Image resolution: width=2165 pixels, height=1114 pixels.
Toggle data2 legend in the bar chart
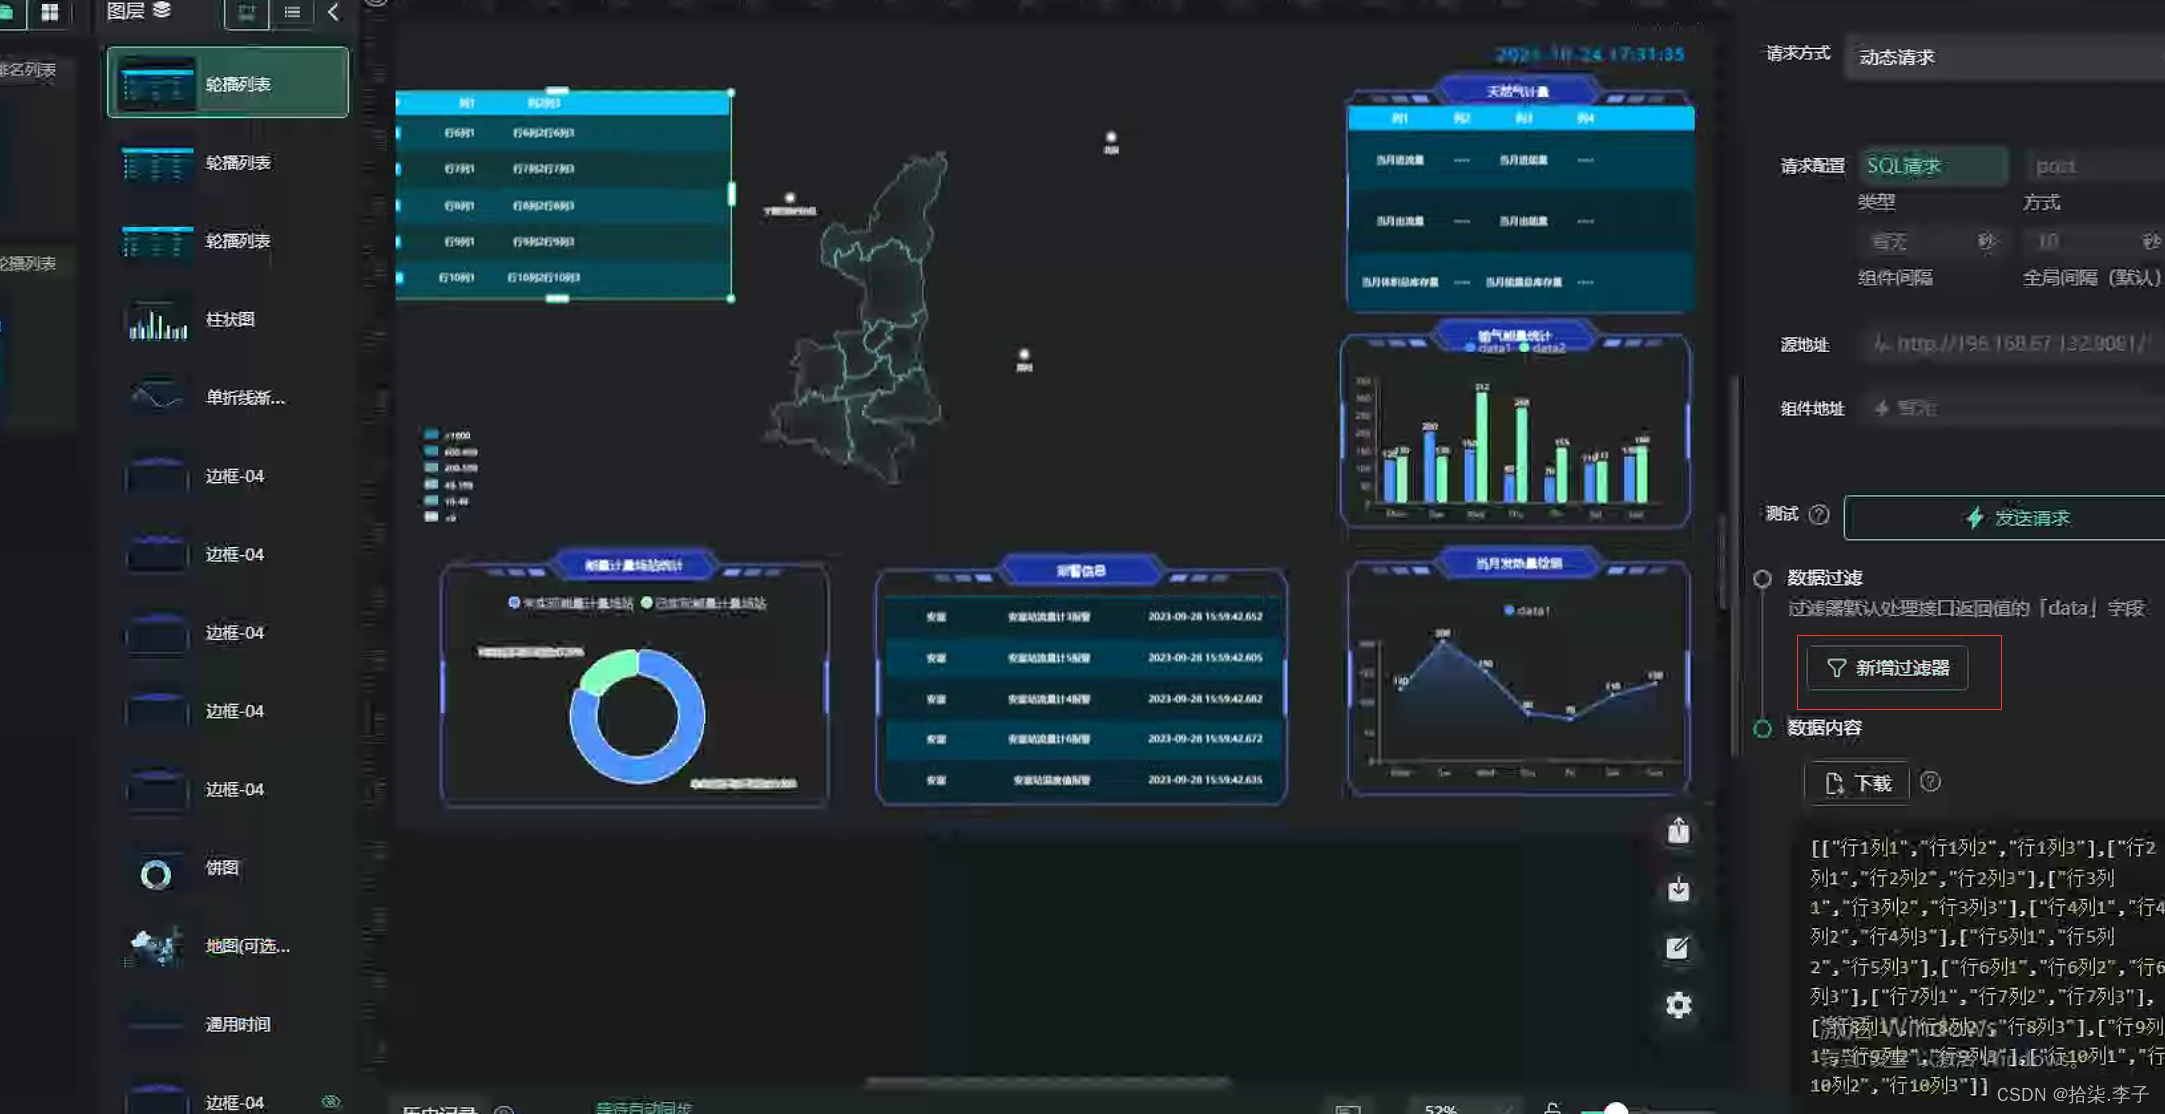(1542, 348)
